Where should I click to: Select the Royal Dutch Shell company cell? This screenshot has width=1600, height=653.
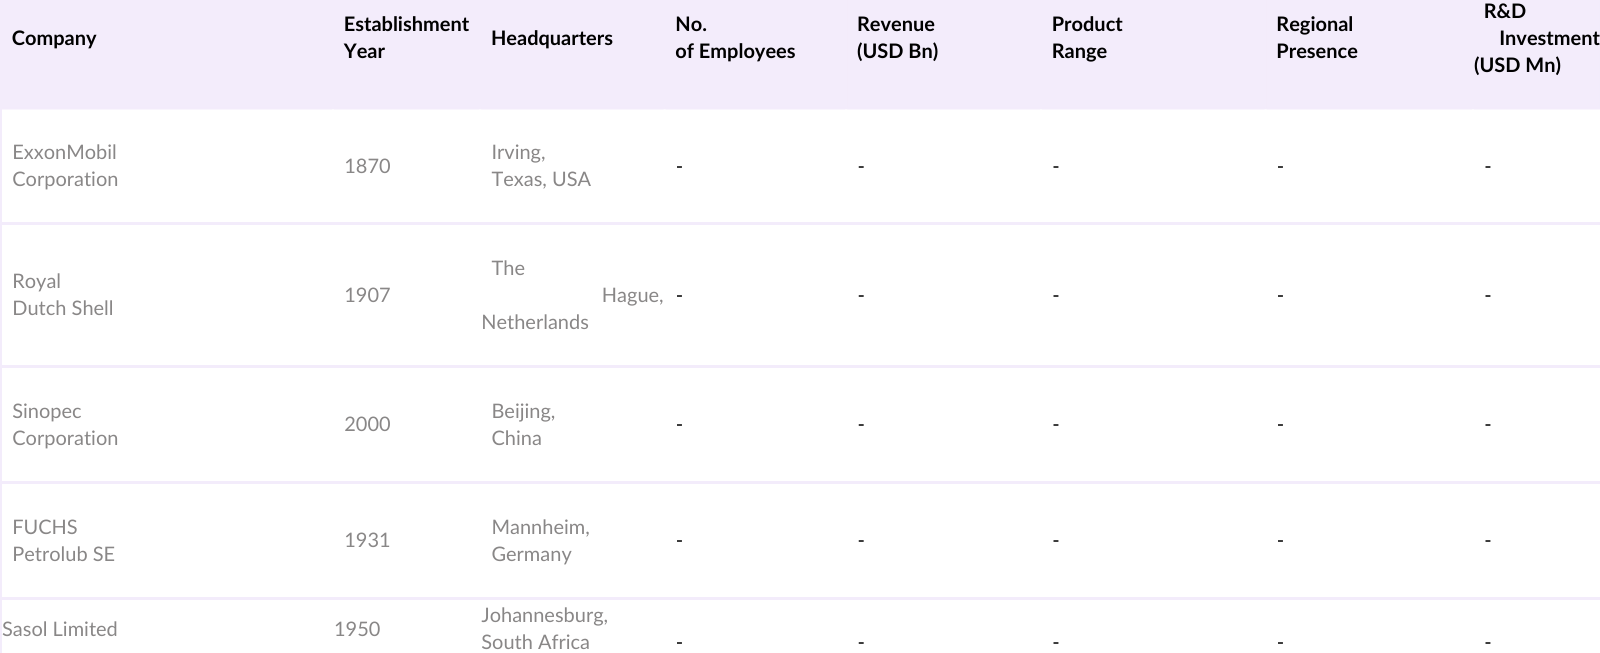click(62, 295)
